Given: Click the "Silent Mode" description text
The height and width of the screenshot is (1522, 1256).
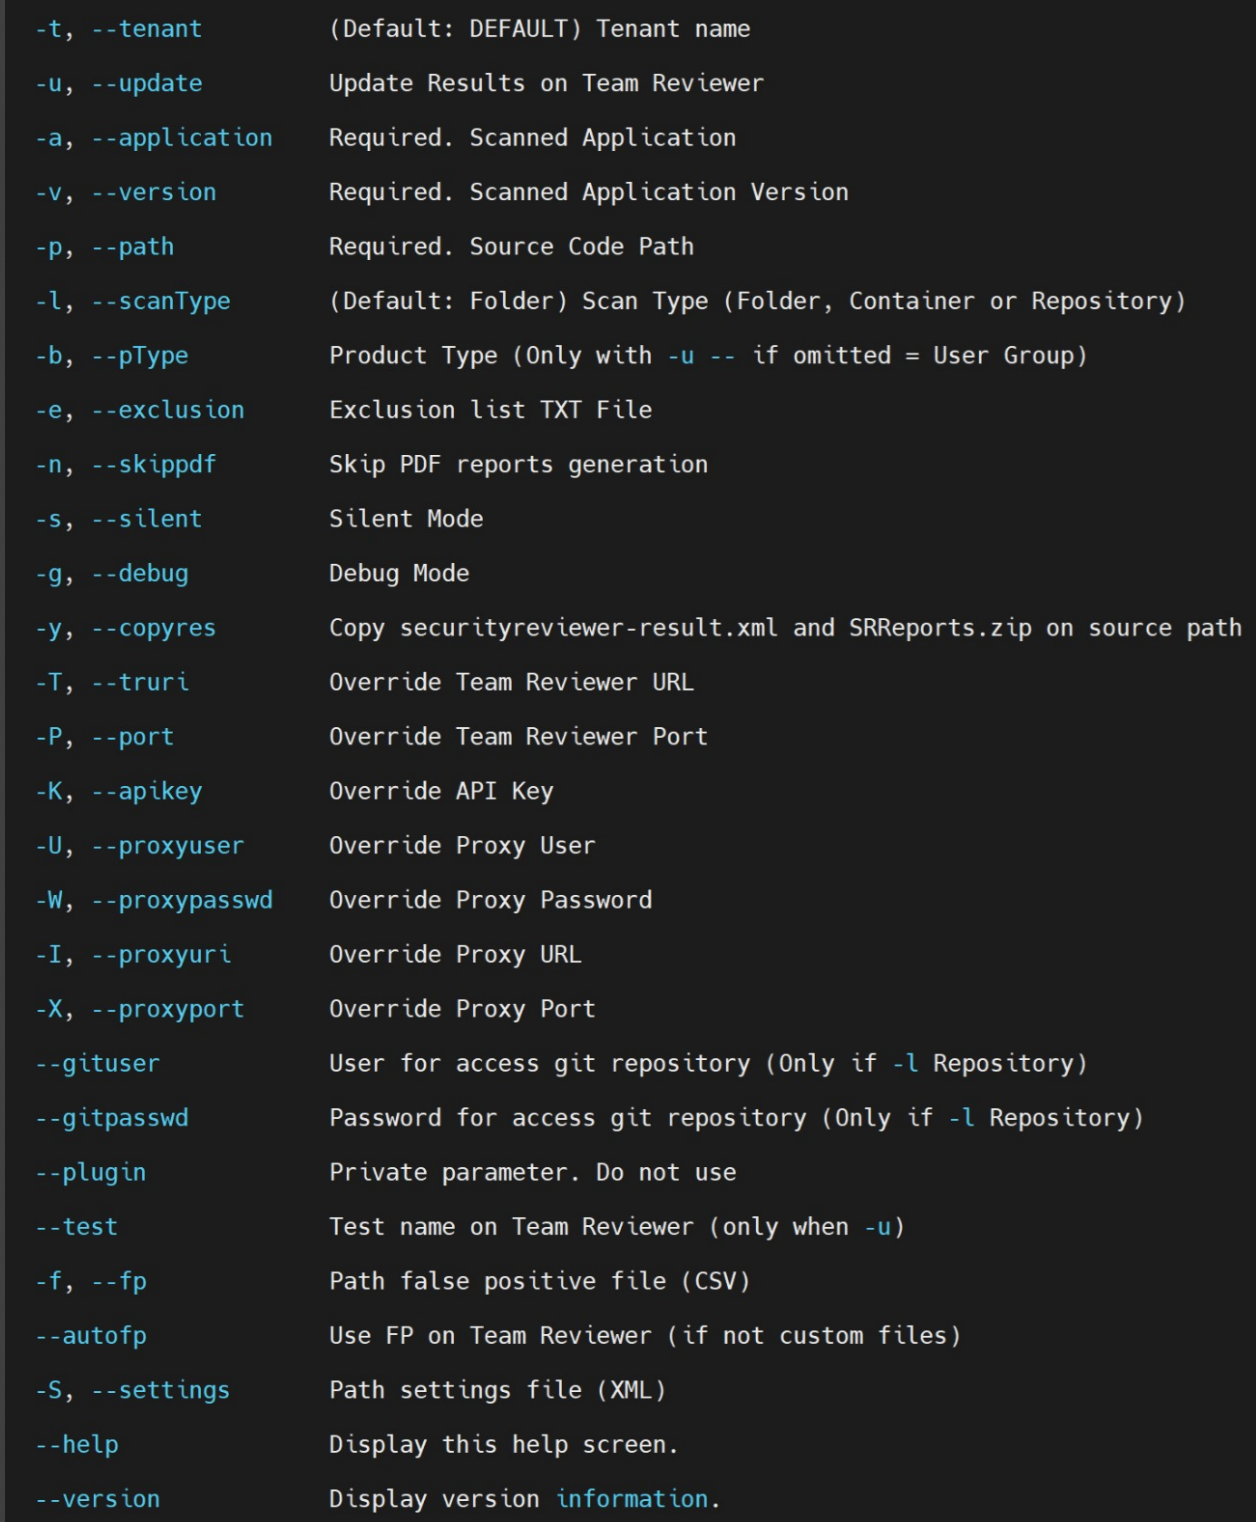Looking at the screenshot, I should (406, 519).
